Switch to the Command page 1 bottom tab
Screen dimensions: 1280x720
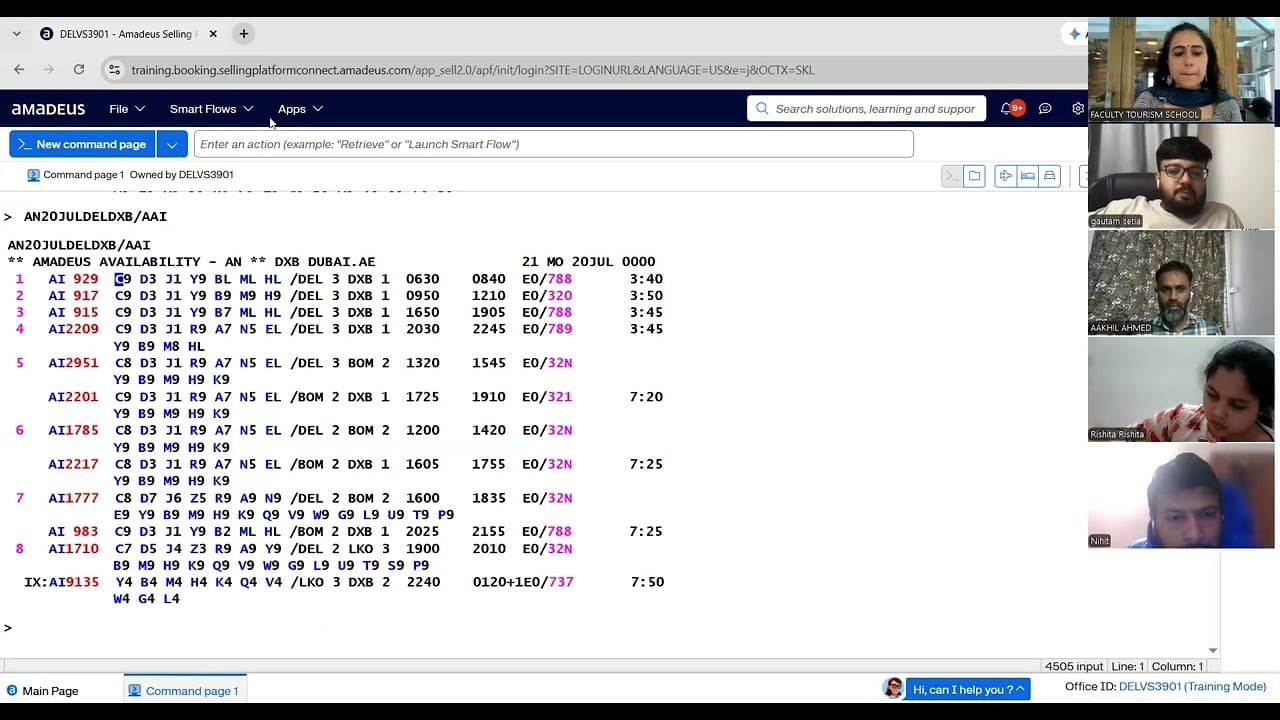[184, 690]
